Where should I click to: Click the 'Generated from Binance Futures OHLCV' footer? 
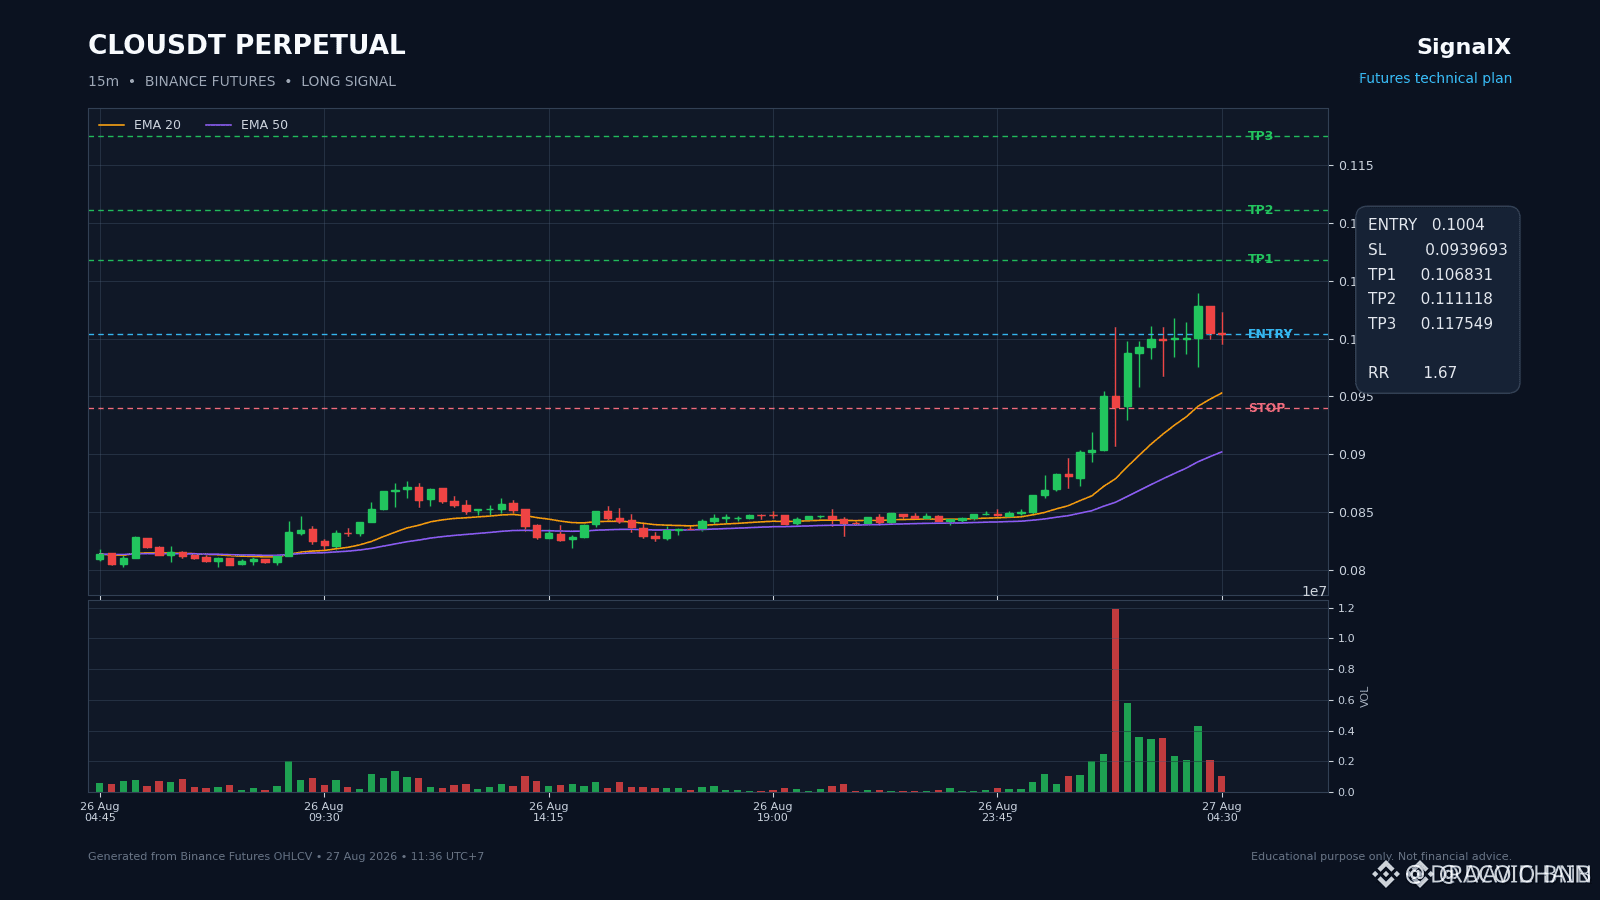tap(286, 857)
